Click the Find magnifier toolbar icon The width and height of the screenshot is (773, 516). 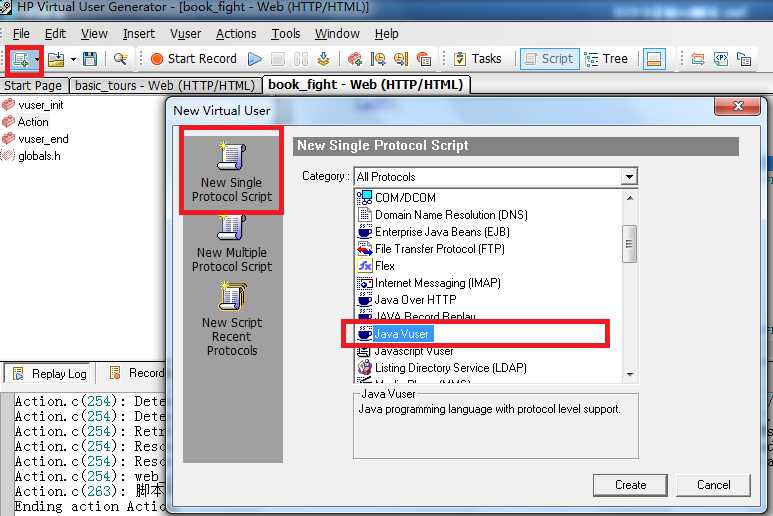[x=120, y=59]
